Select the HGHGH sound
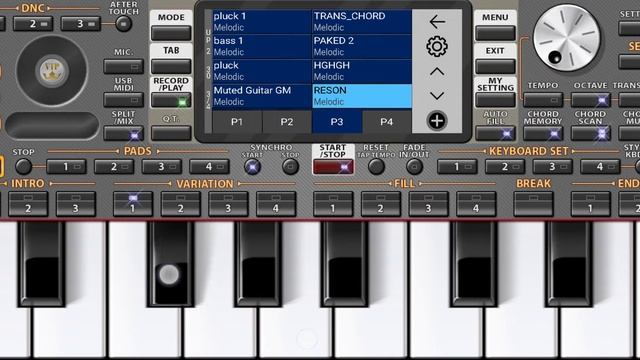 [x=362, y=71]
